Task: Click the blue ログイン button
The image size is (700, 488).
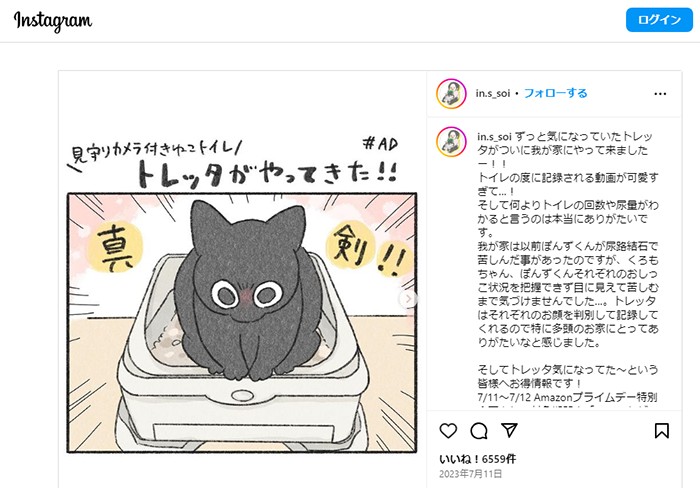Action: (659, 20)
